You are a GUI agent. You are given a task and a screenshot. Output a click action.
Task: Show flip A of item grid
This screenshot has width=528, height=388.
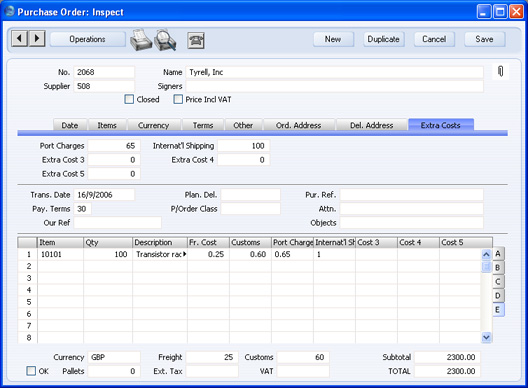tap(497, 254)
